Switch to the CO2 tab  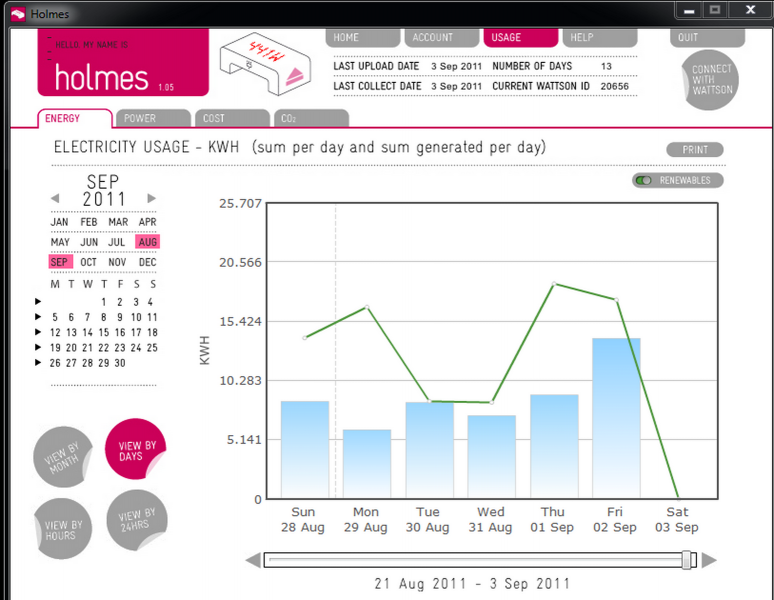(x=311, y=118)
